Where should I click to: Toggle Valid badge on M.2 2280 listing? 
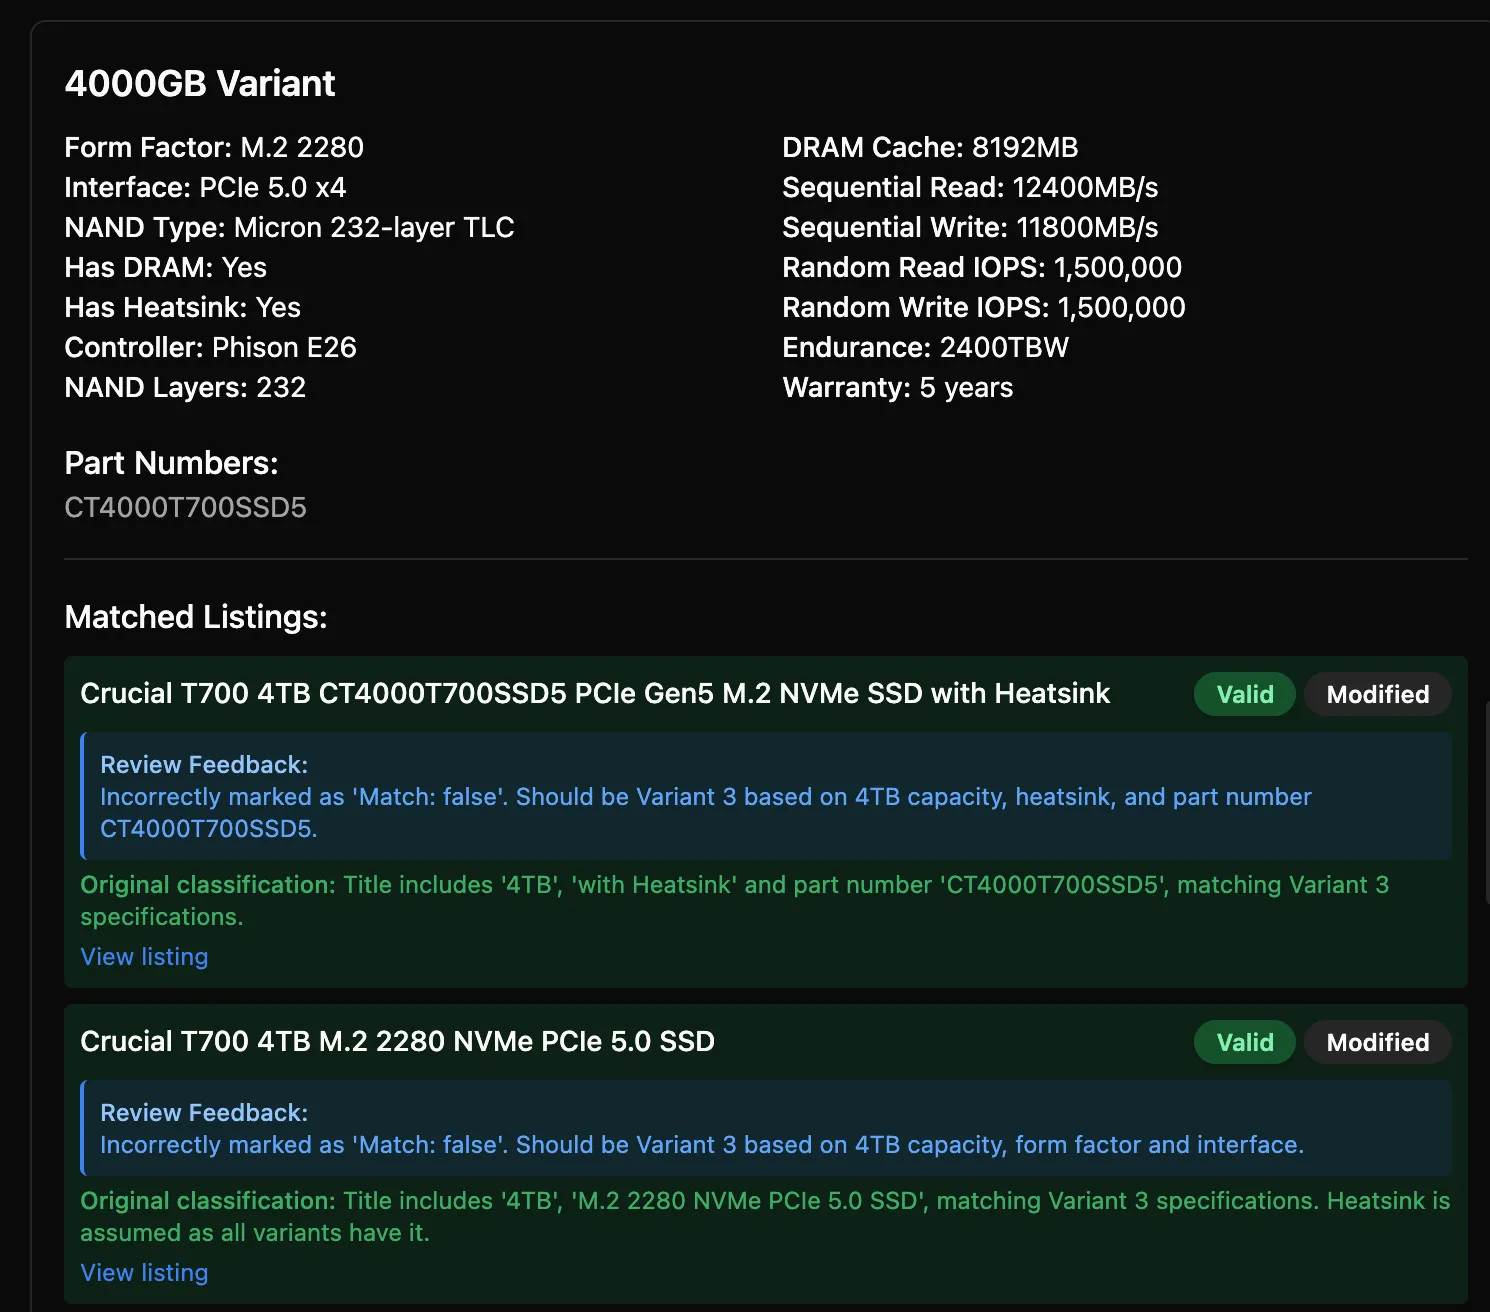click(1244, 1043)
